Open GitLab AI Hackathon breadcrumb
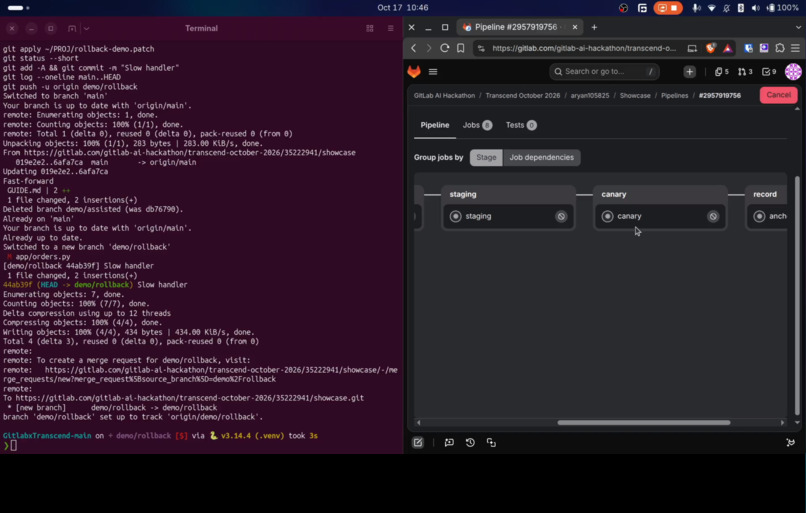Image resolution: width=806 pixels, height=513 pixels. [x=444, y=96]
